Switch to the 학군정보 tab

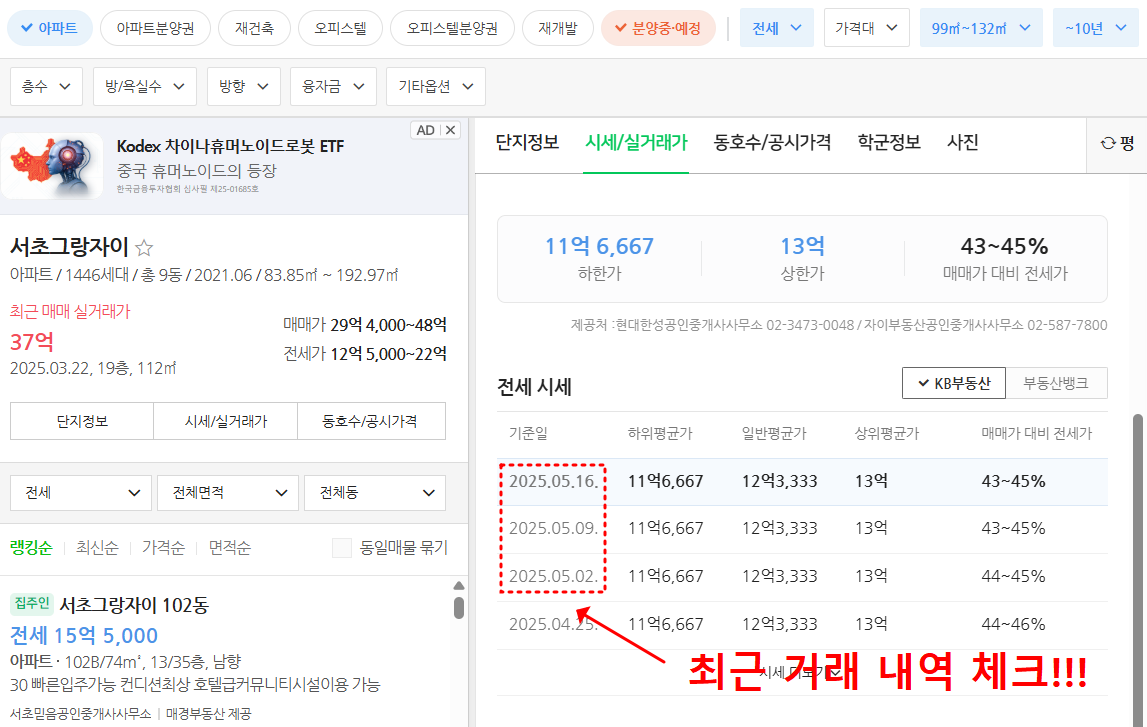click(889, 143)
